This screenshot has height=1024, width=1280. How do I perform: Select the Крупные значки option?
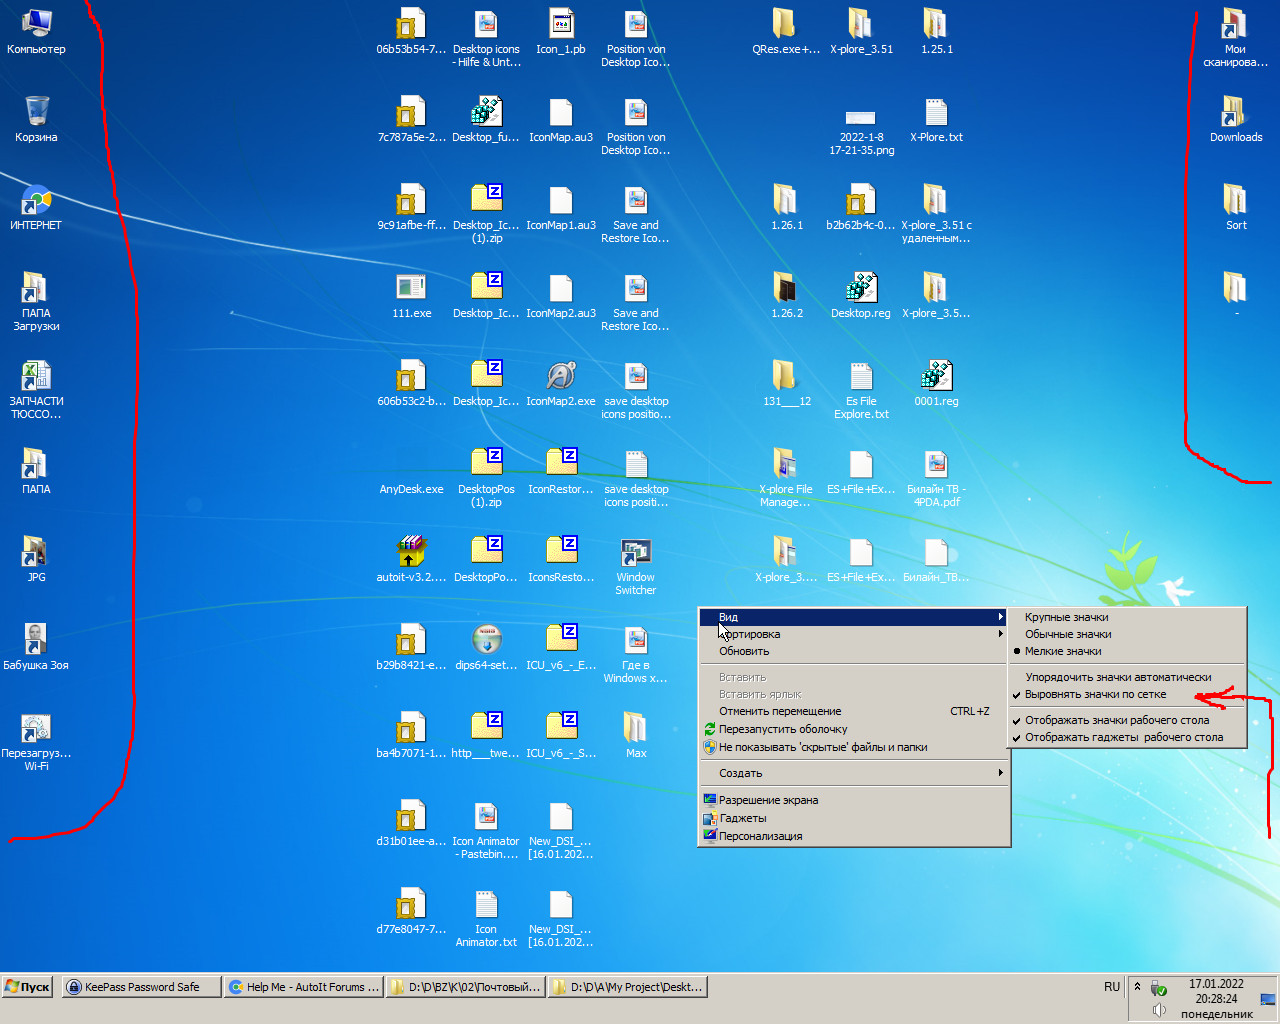click(x=1066, y=618)
